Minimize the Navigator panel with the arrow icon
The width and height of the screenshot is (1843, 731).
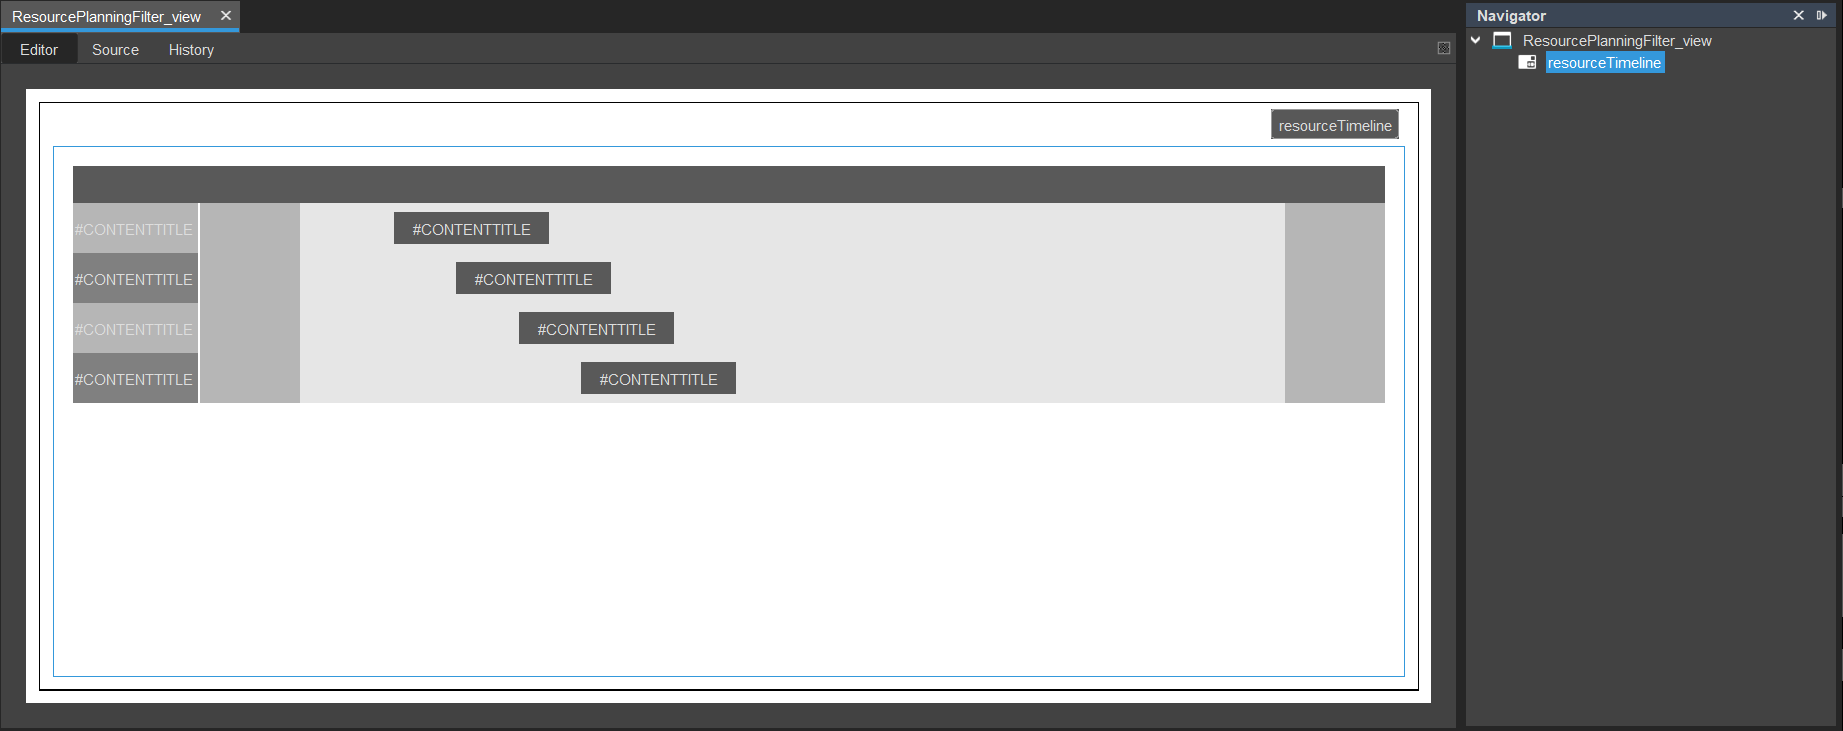tap(1821, 15)
